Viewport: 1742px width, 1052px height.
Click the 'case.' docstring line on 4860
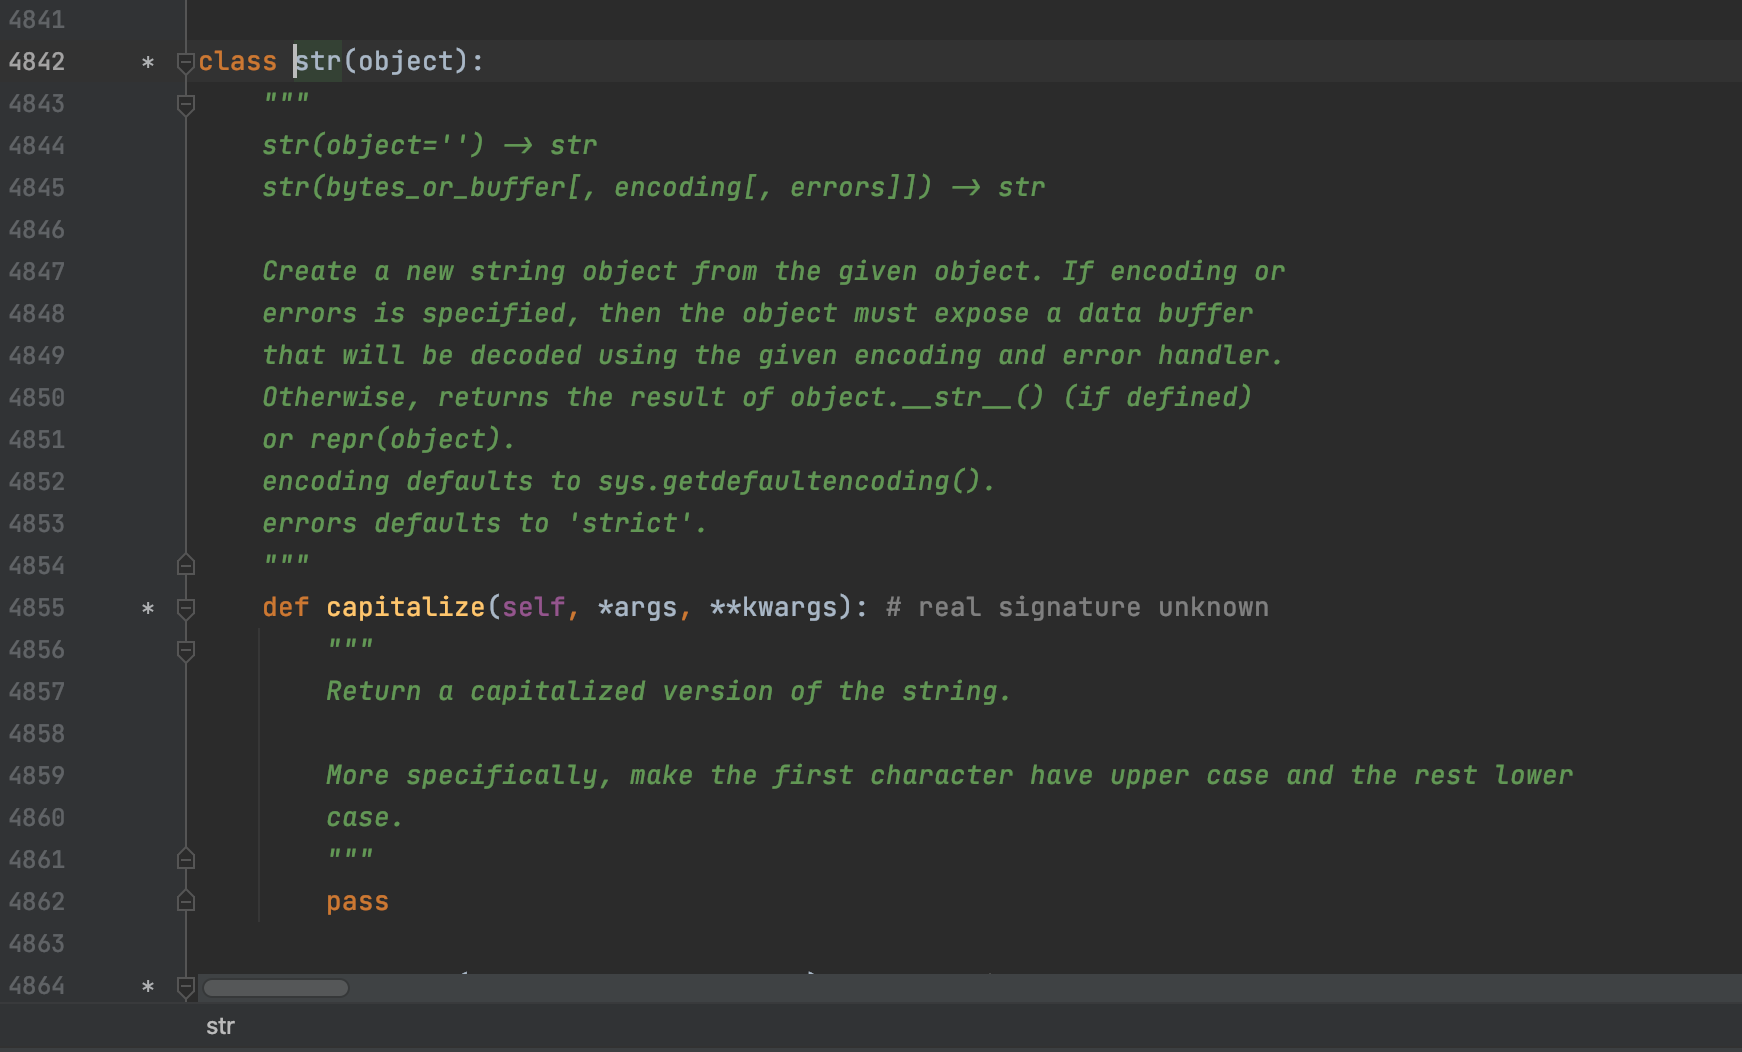click(x=366, y=817)
